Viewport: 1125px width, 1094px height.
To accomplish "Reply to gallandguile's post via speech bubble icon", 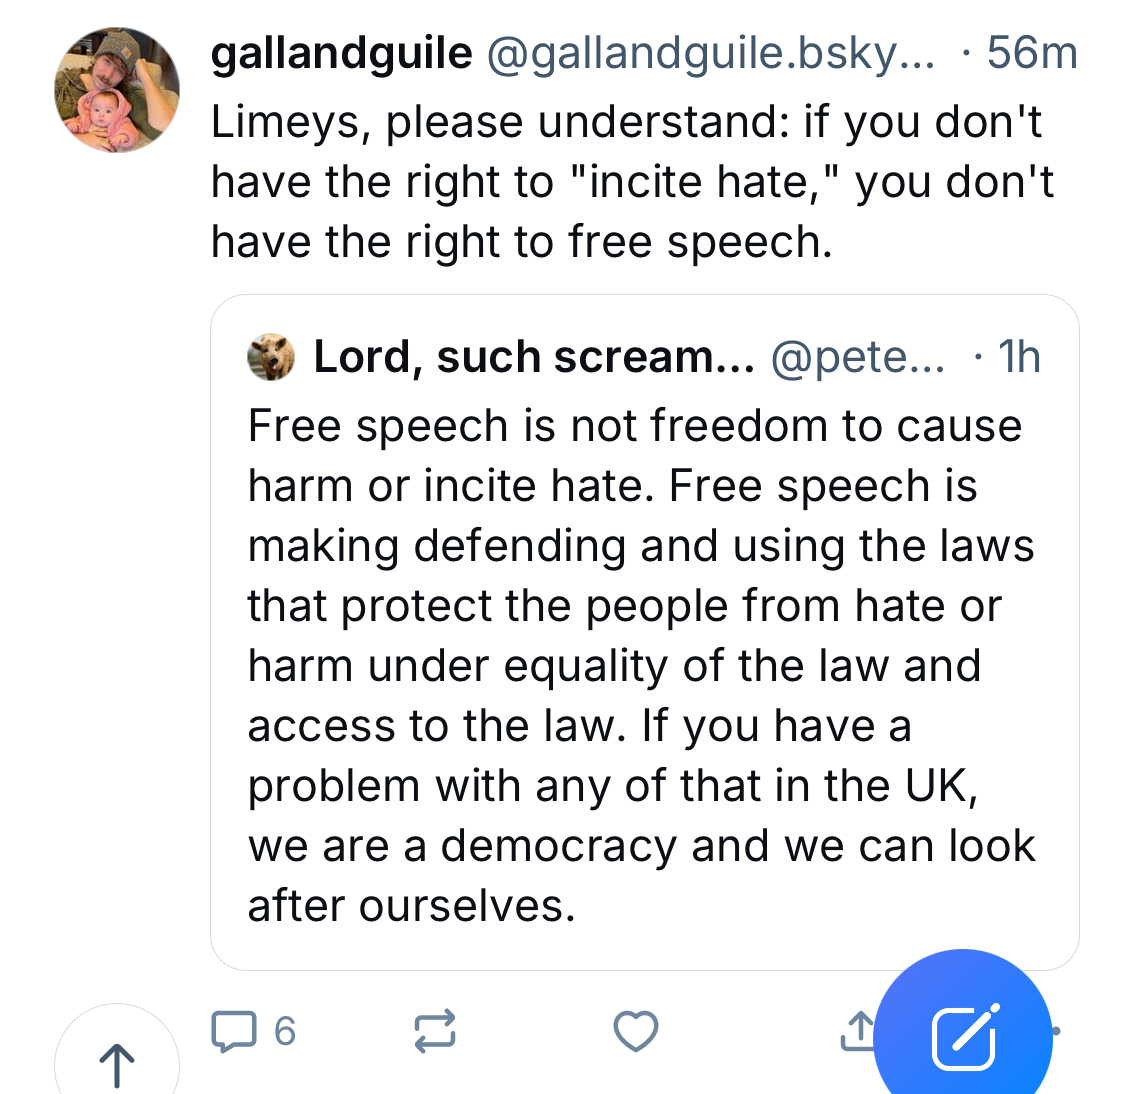I will click(234, 1031).
